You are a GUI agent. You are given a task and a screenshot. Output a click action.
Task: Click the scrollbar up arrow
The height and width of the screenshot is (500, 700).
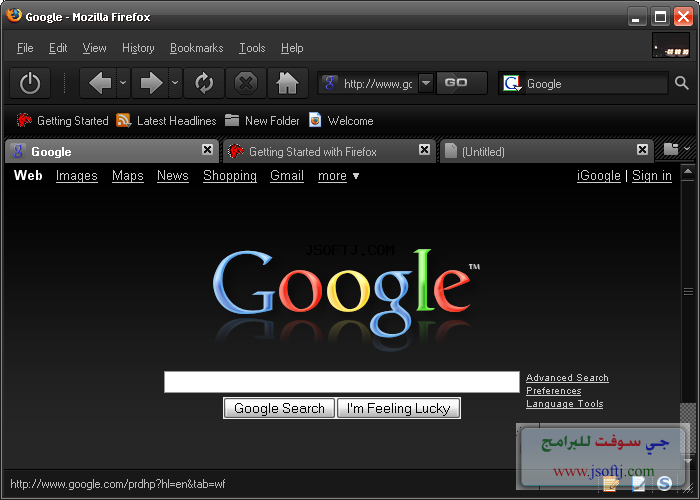pos(688,171)
